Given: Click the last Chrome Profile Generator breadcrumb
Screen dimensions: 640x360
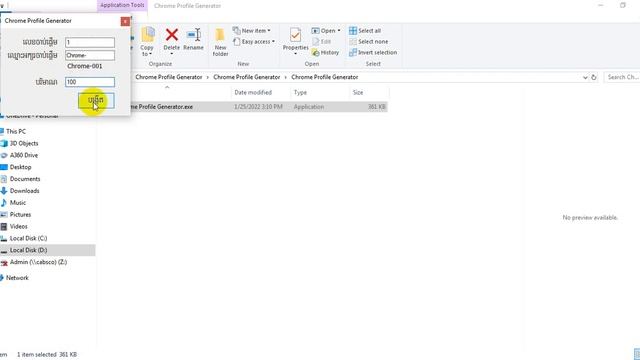Looking at the screenshot, I should [x=324, y=77].
